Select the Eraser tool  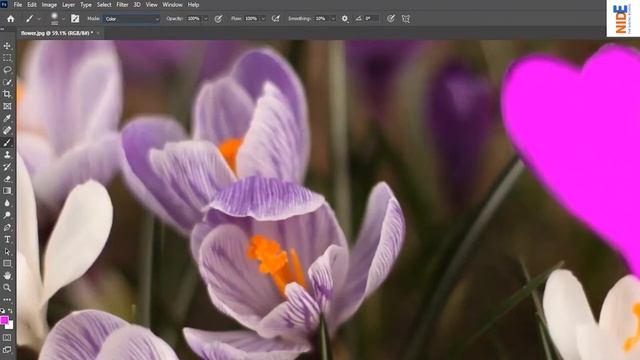7,179
